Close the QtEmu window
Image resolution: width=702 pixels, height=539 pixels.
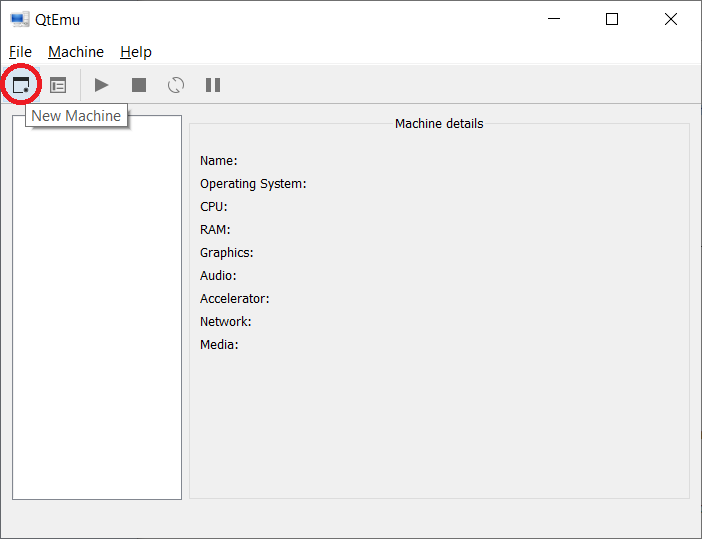click(669, 19)
